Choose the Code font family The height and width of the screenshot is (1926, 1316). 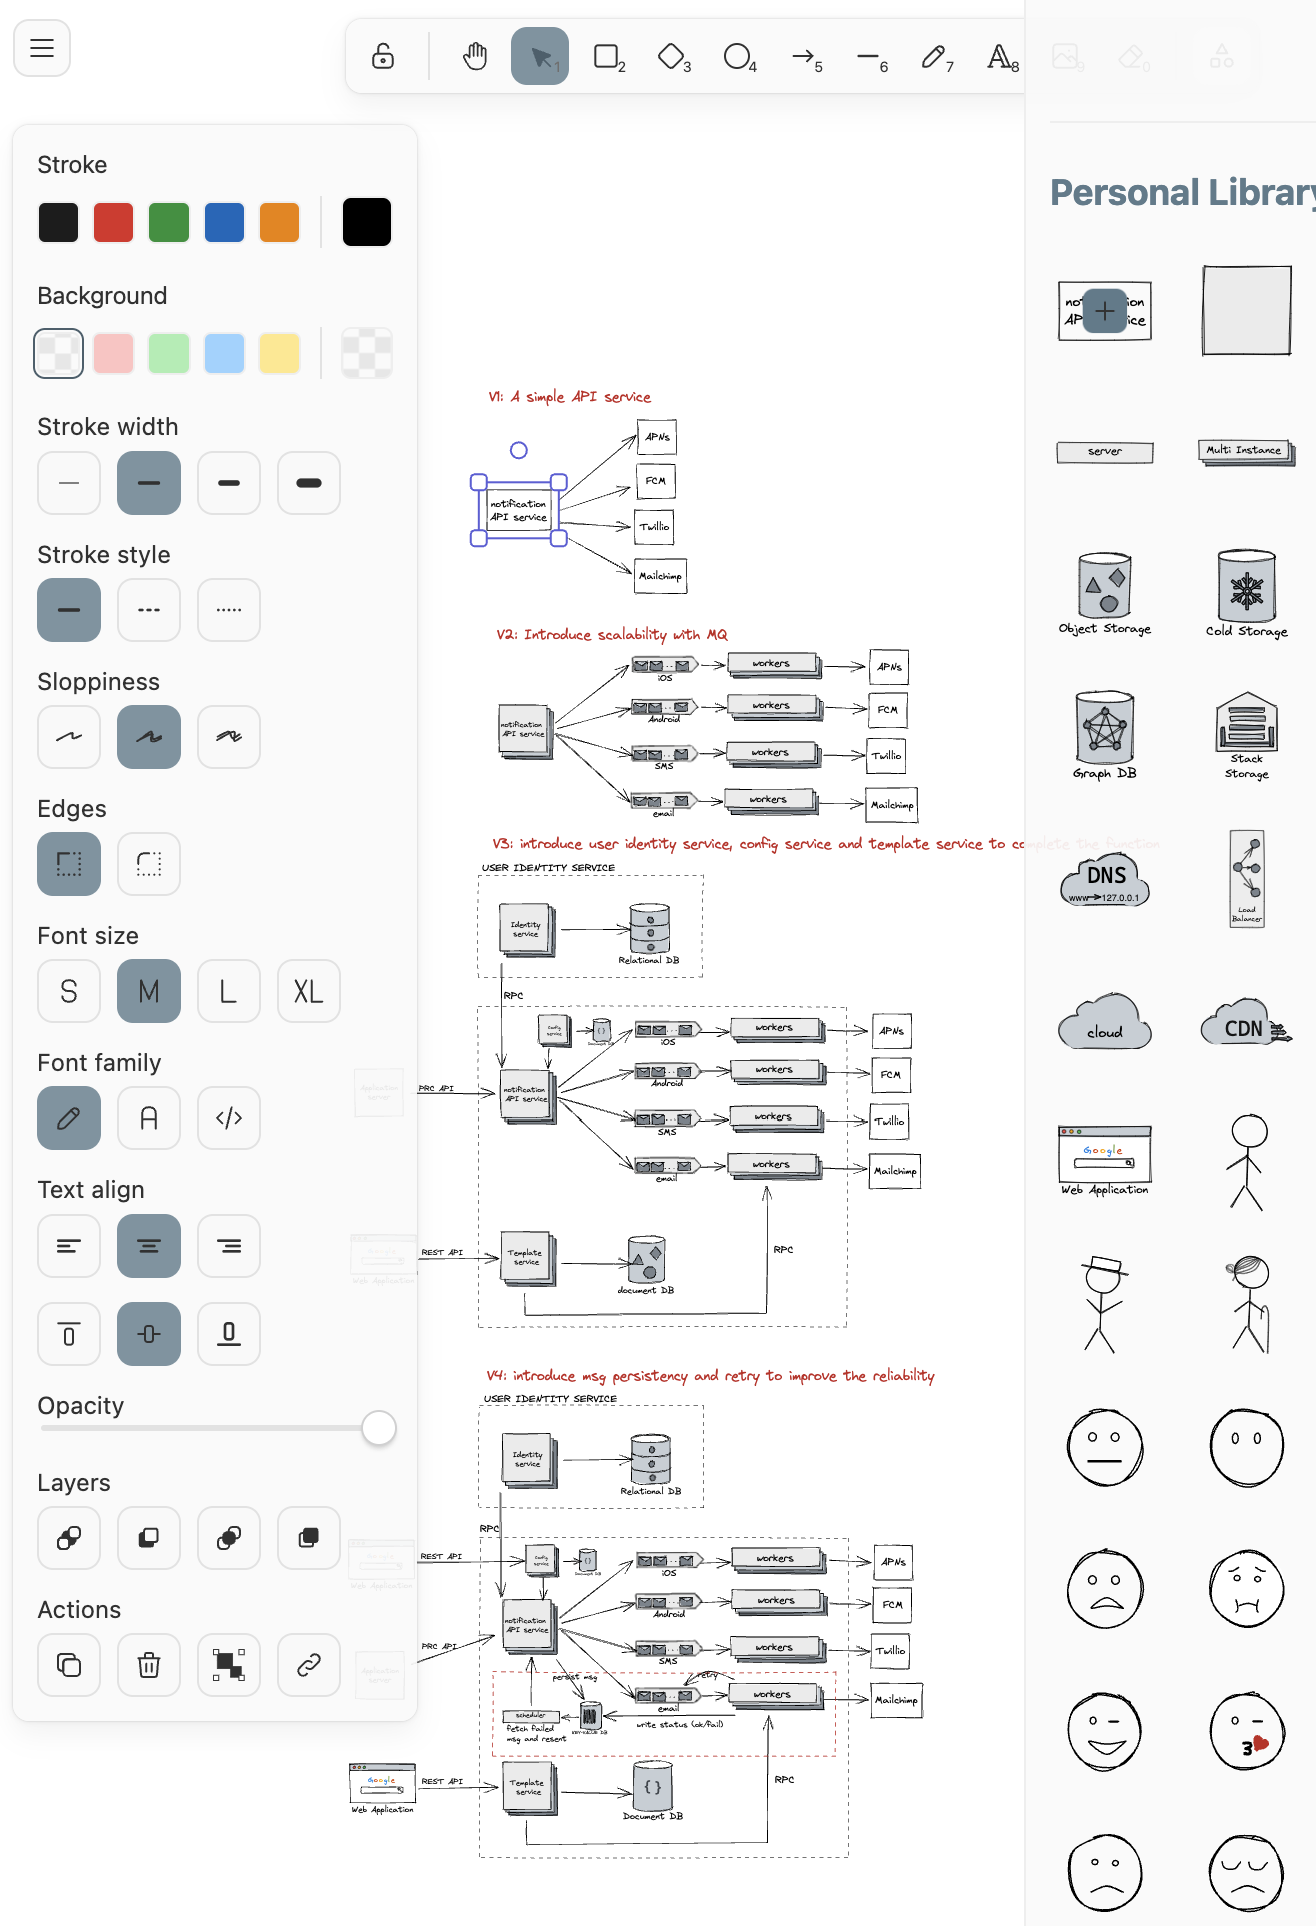(x=229, y=1118)
